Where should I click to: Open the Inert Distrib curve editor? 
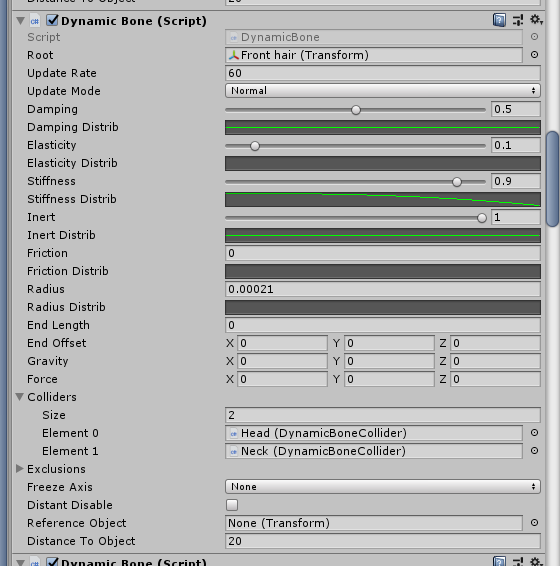click(383, 235)
